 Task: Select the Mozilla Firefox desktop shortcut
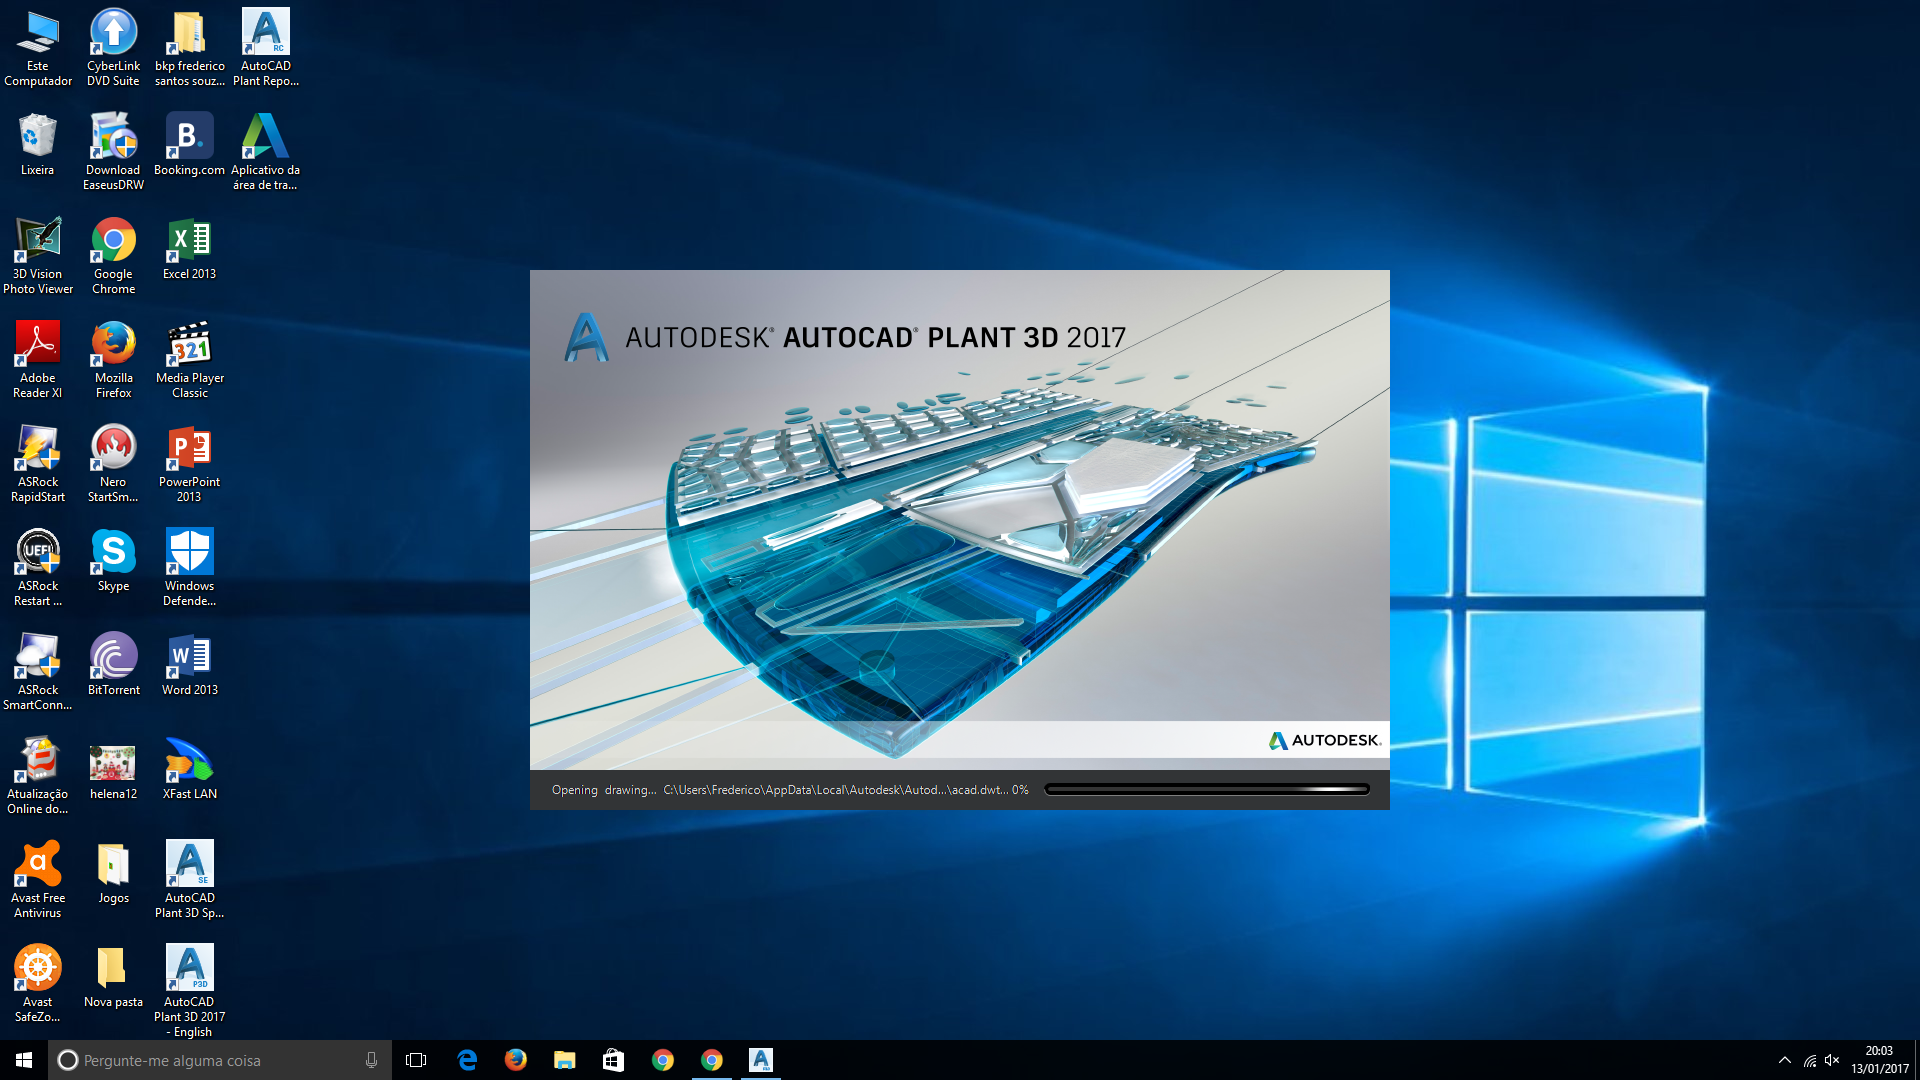coord(113,359)
